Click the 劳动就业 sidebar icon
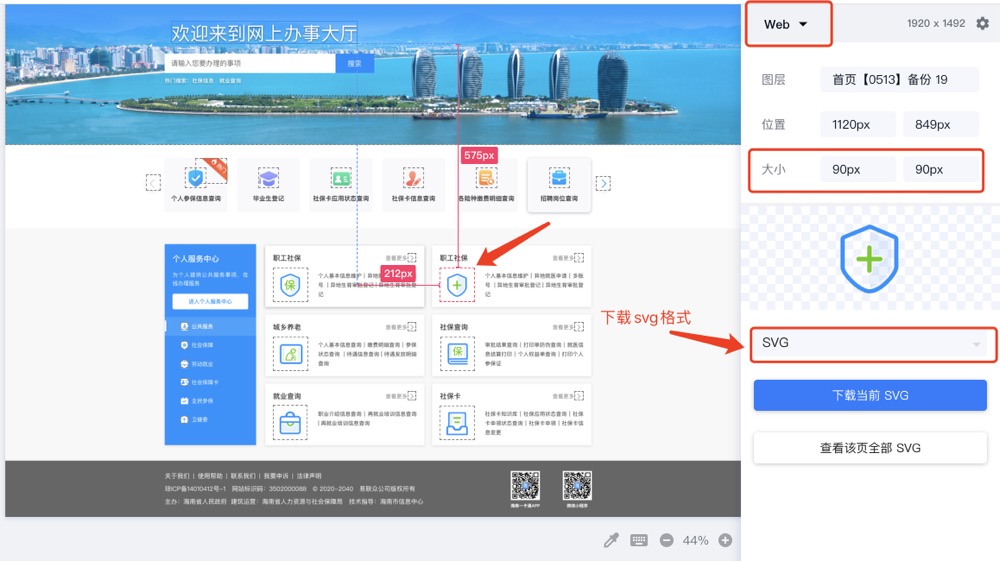Image resolution: width=1000 pixels, height=561 pixels. pos(184,364)
